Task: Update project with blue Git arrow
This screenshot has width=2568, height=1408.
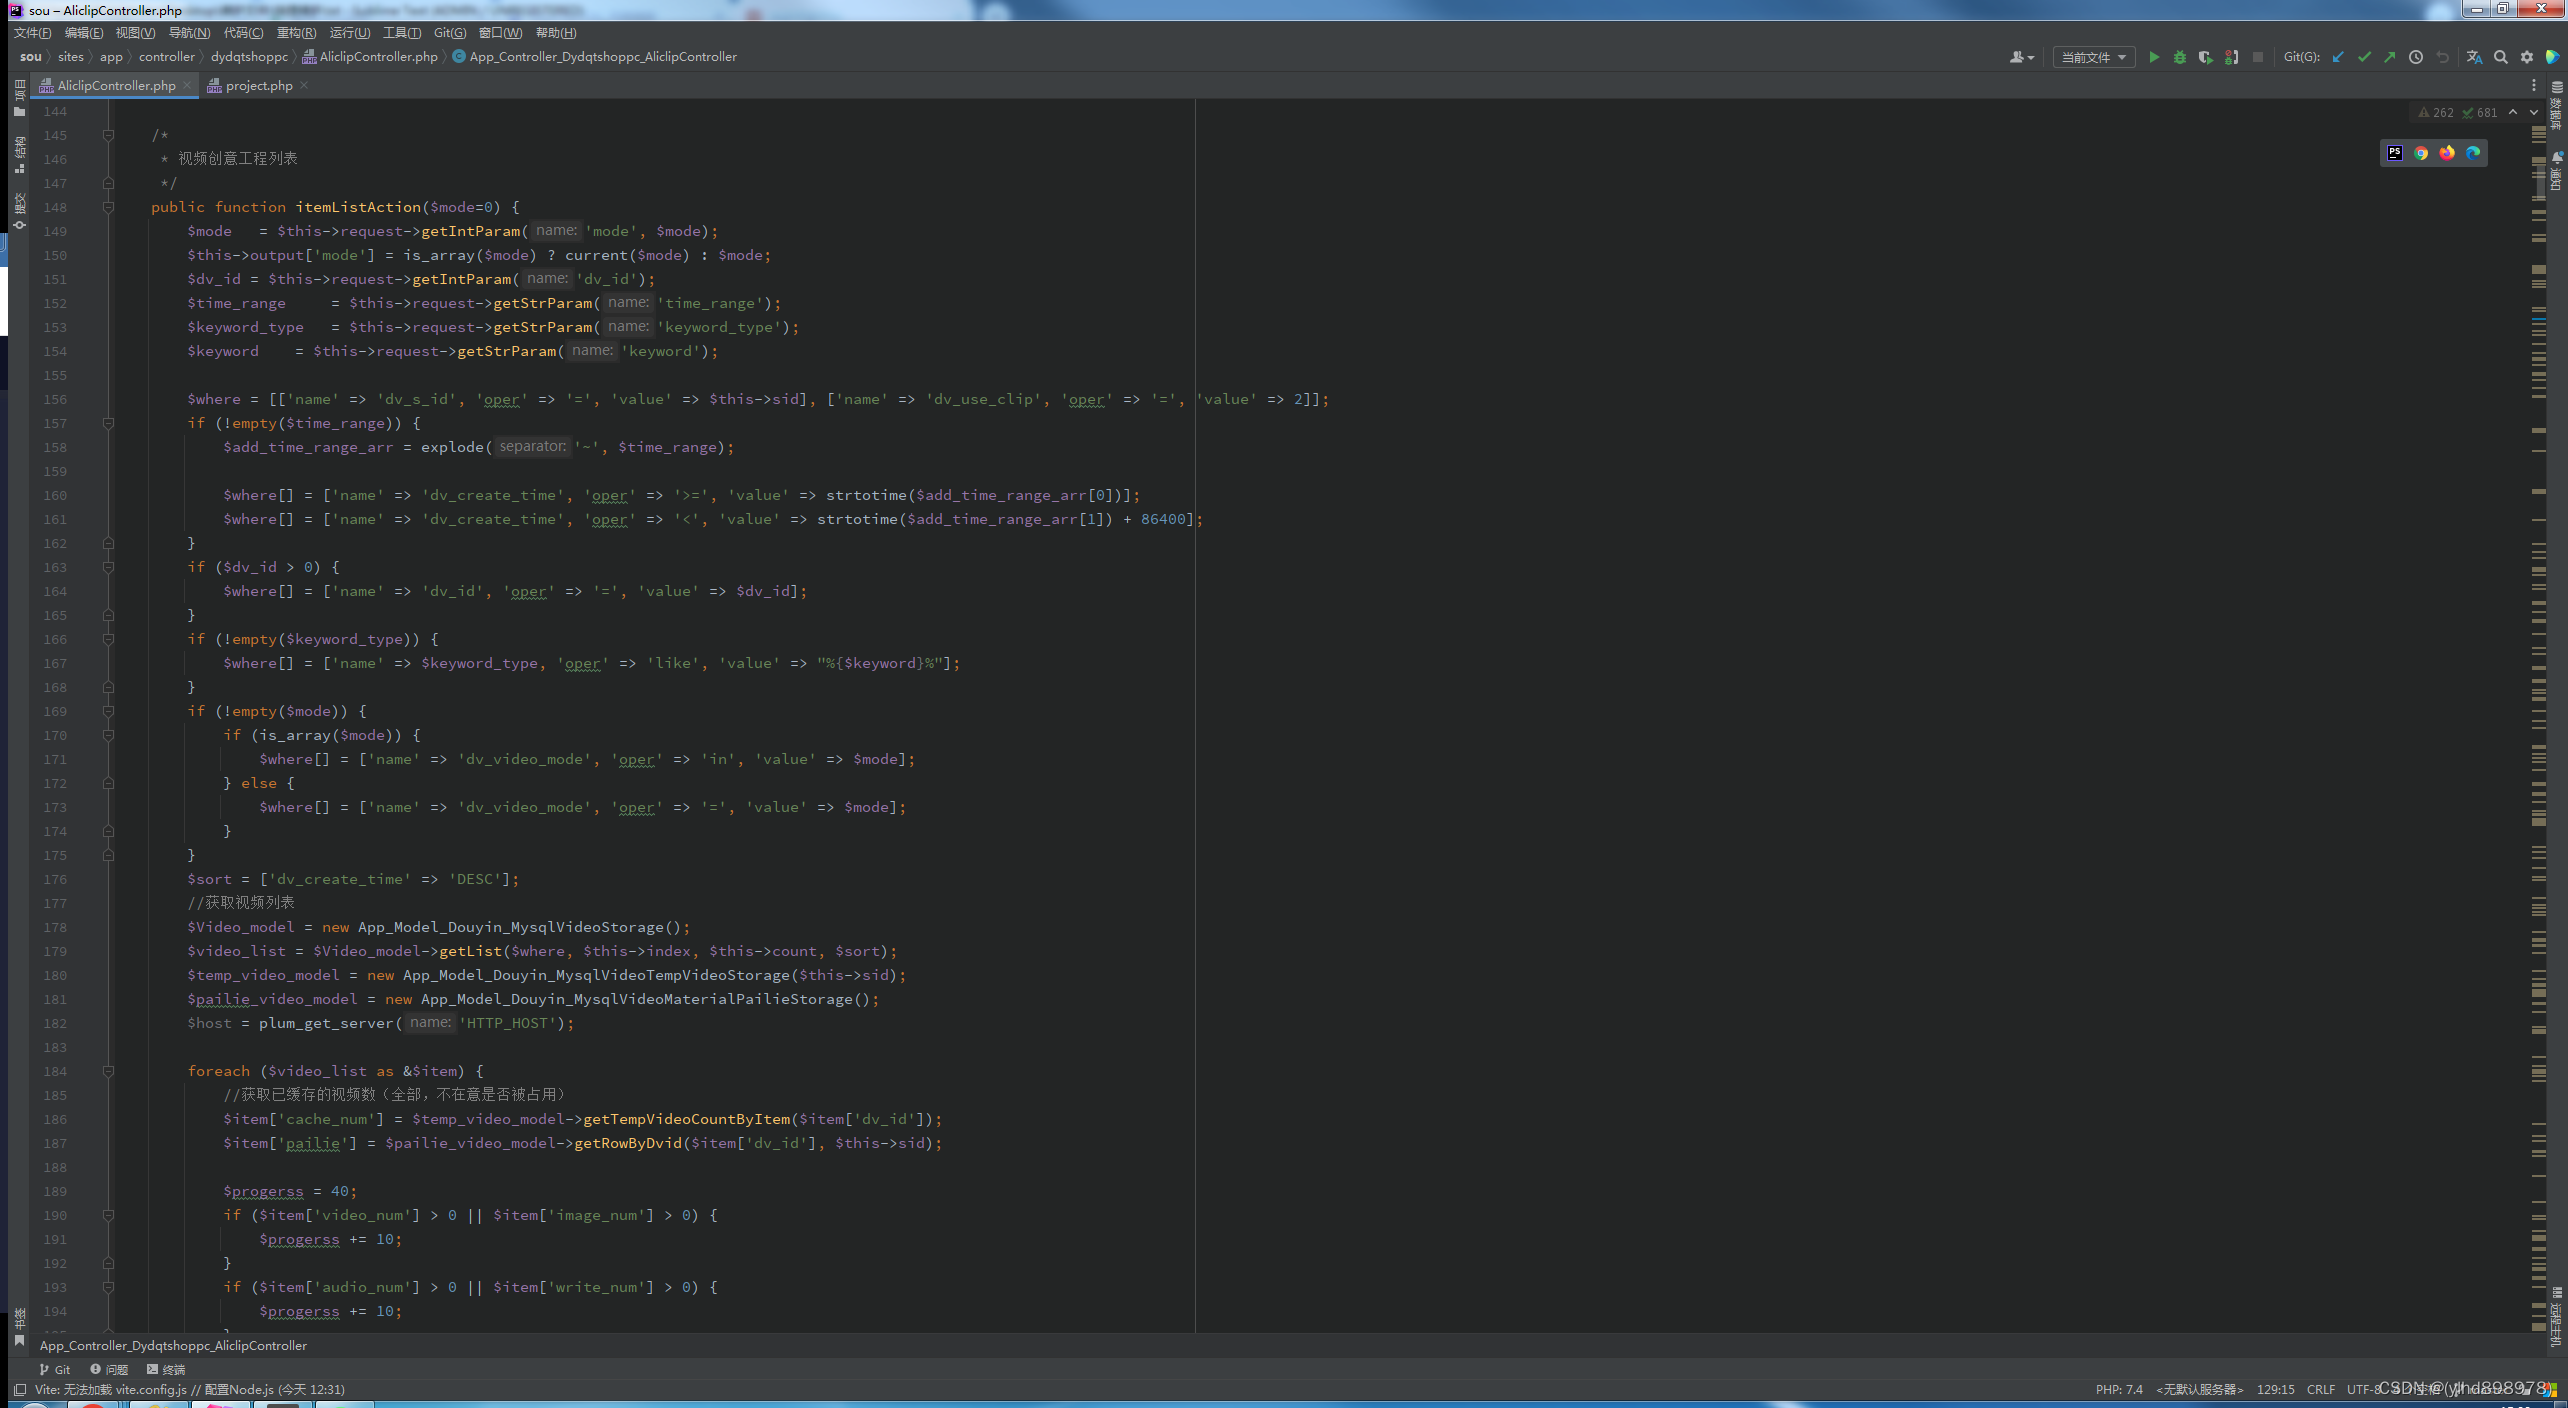Action: 2338,57
